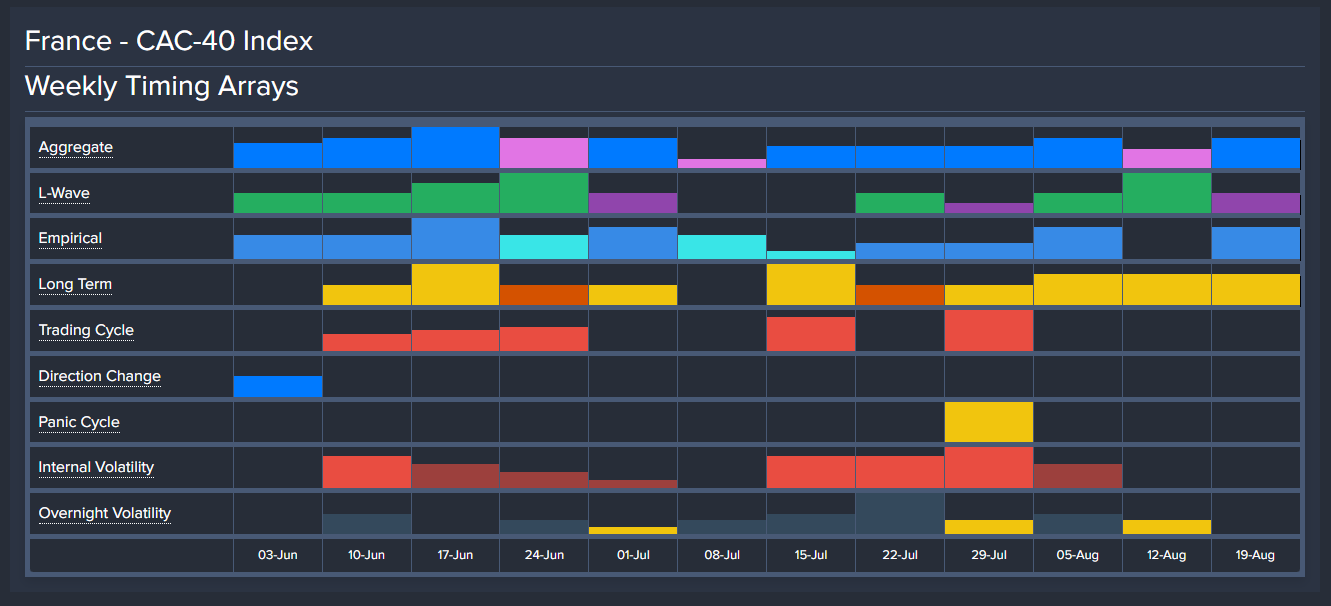Click the Aggregate bar for 17-Jun
This screenshot has width=1331, height=606.
pyautogui.click(x=455, y=147)
